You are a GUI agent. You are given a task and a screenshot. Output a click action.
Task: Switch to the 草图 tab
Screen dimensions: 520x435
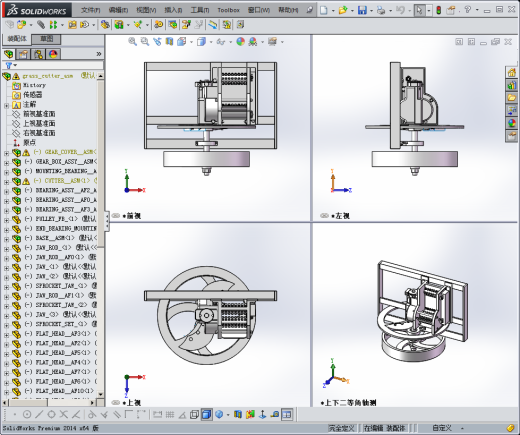46,39
